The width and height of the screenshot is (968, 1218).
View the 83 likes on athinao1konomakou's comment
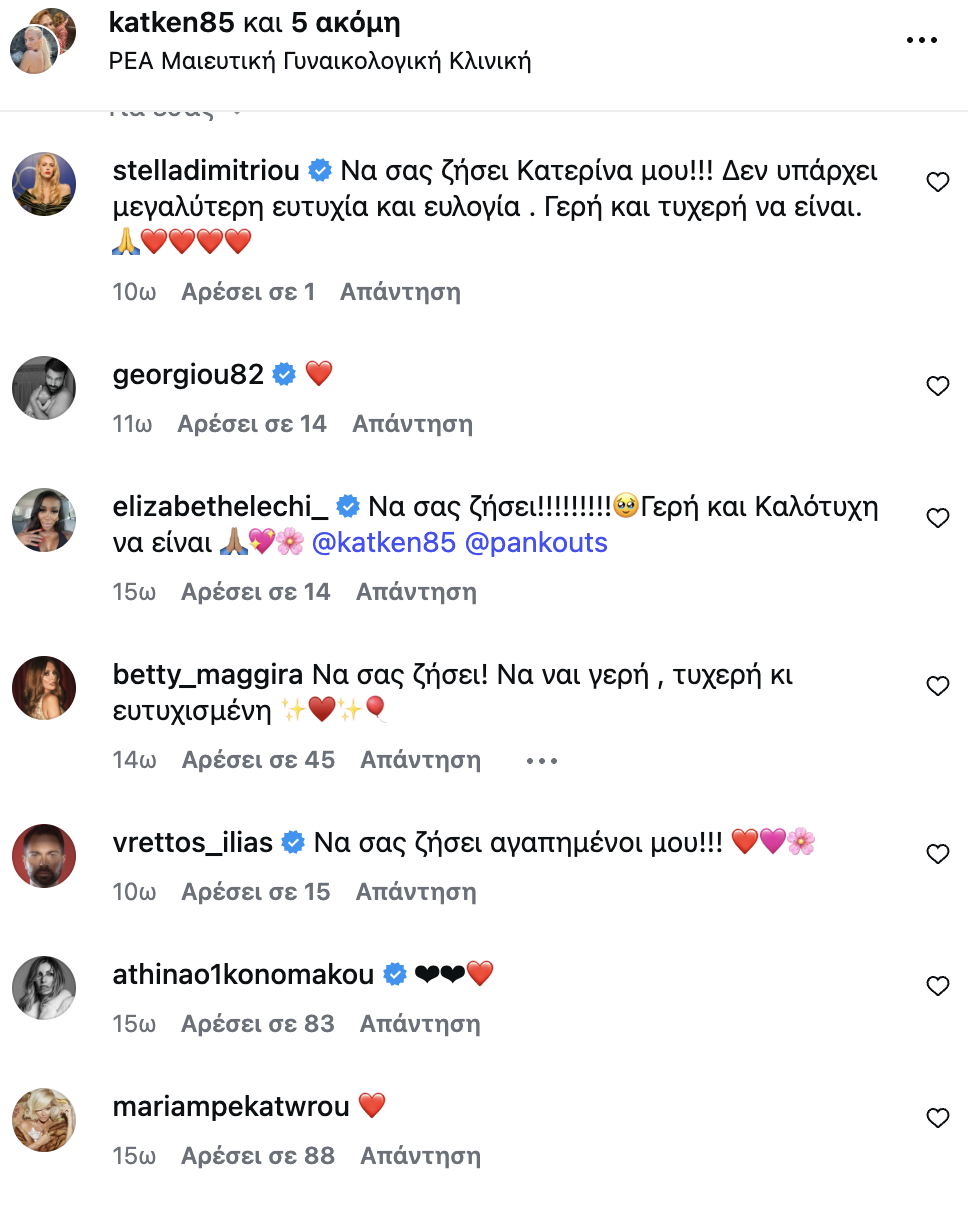[258, 1024]
